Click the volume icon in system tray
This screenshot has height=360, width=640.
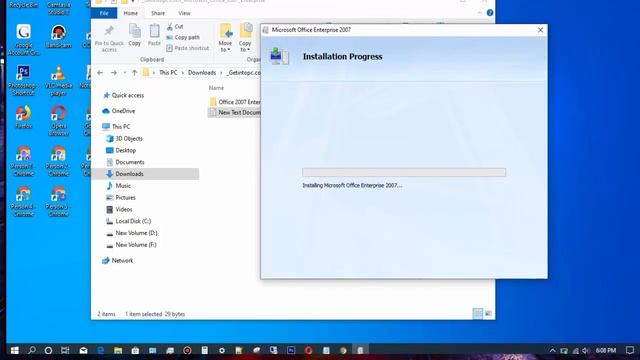coord(586,350)
